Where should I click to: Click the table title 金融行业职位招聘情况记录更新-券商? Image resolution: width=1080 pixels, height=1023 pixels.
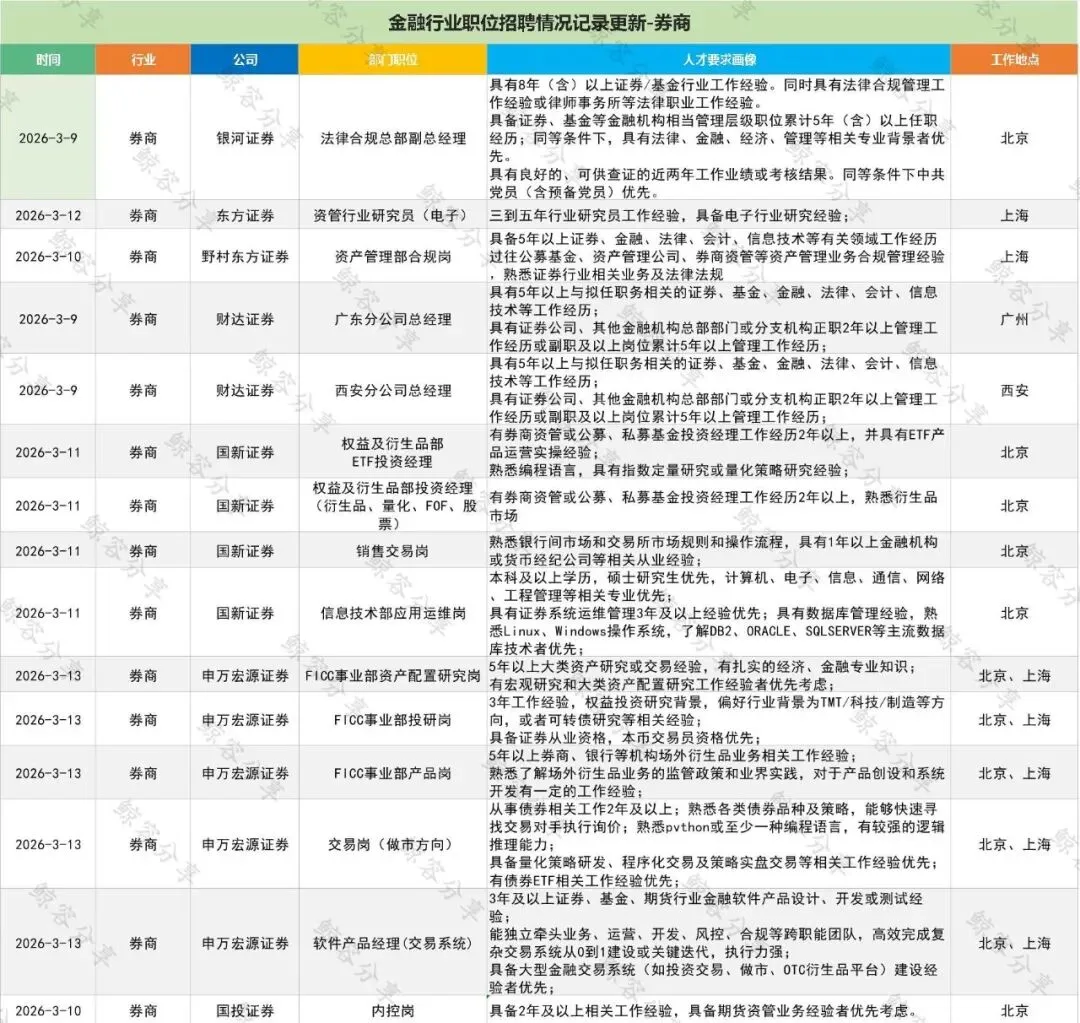pyautogui.click(x=539, y=23)
